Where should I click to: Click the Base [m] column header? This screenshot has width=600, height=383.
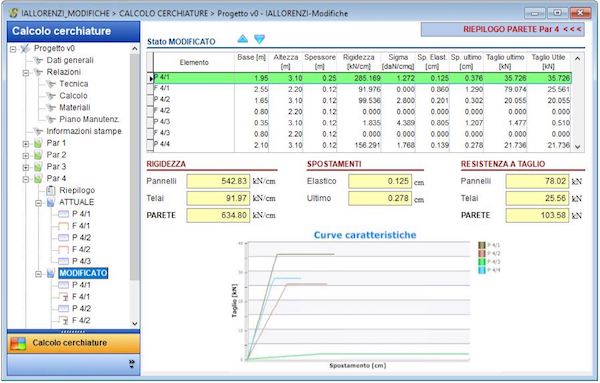(x=251, y=62)
